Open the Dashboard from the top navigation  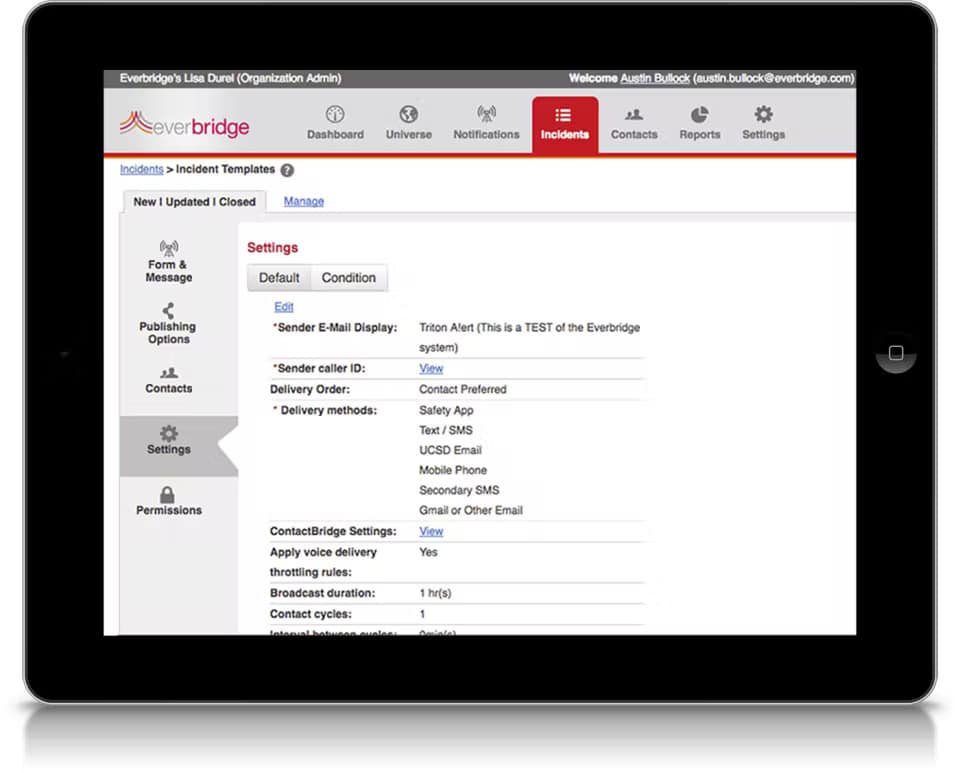pyautogui.click(x=335, y=122)
